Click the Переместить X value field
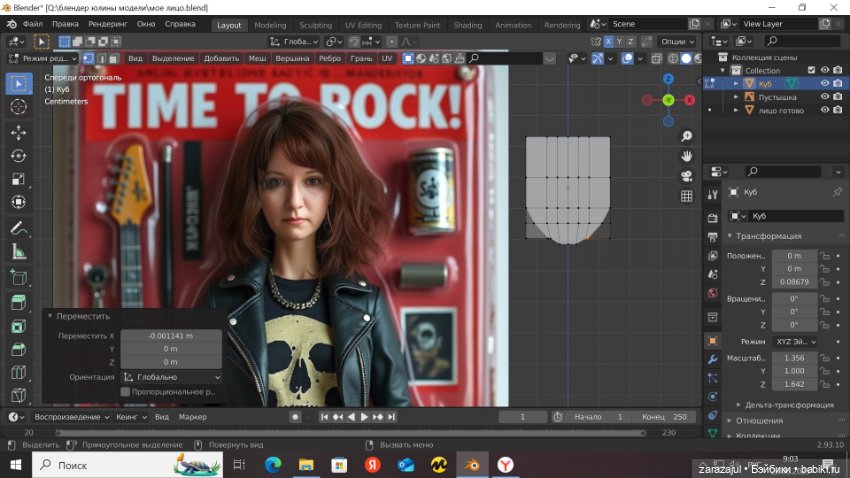This screenshot has width=850, height=478. [x=170, y=335]
